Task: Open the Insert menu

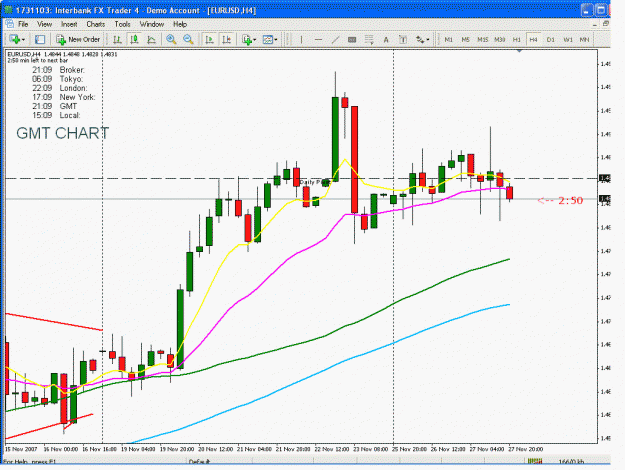Action: pos(69,24)
